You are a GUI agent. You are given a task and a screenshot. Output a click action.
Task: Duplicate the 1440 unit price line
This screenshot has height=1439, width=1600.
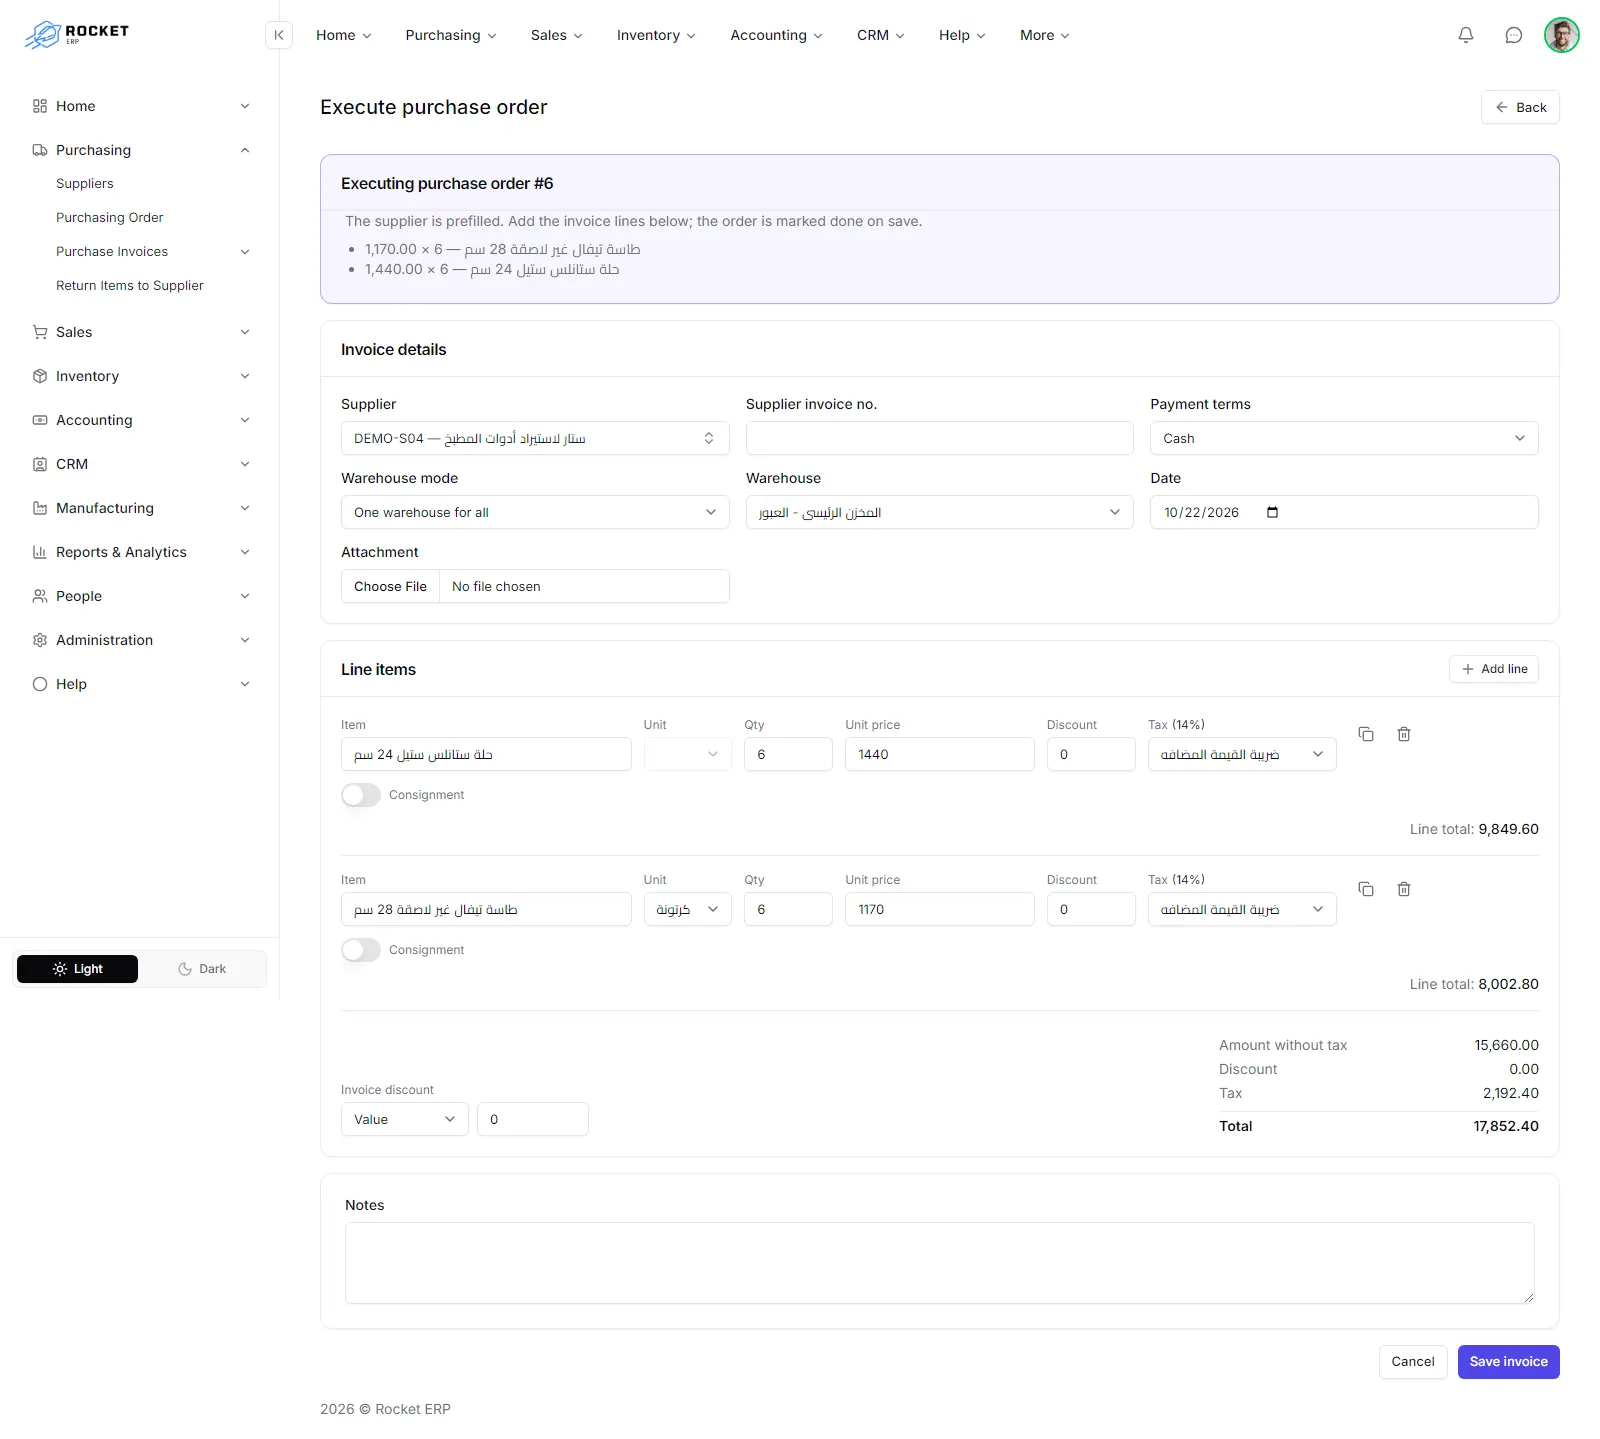[1366, 734]
